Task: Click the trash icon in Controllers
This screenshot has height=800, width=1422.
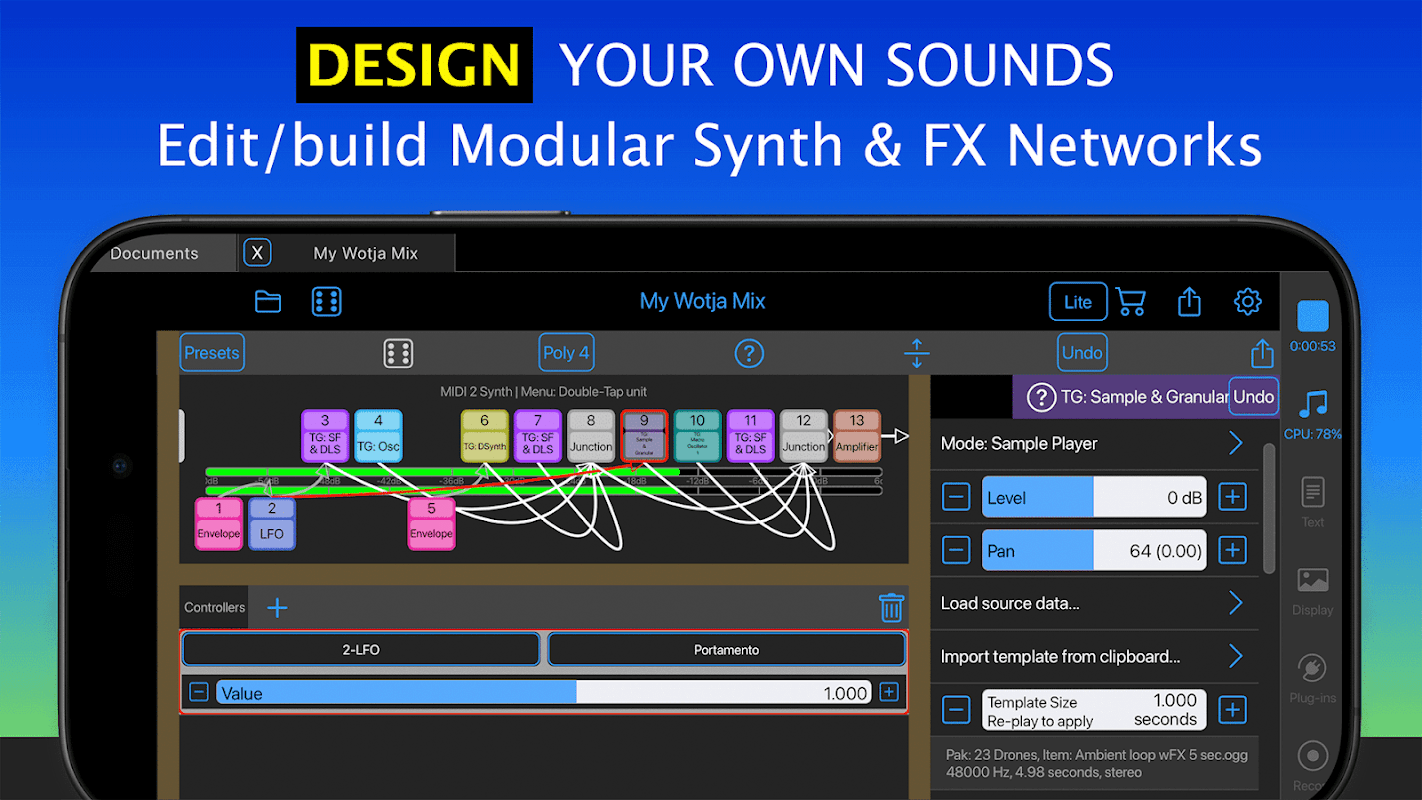Action: tap(891, 607)
